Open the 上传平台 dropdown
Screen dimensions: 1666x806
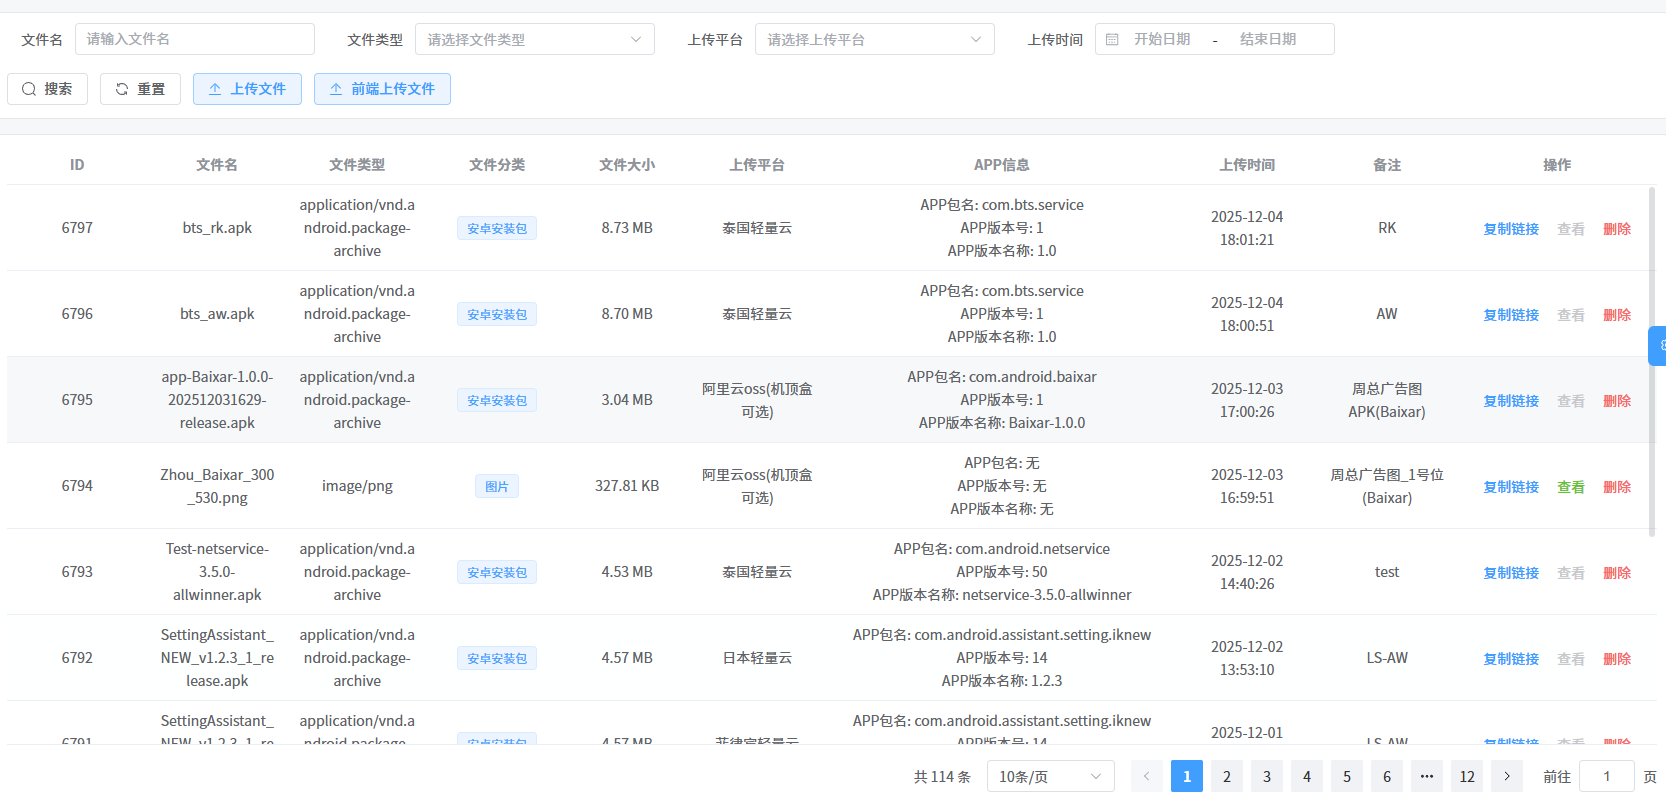(x=875, y=39)
